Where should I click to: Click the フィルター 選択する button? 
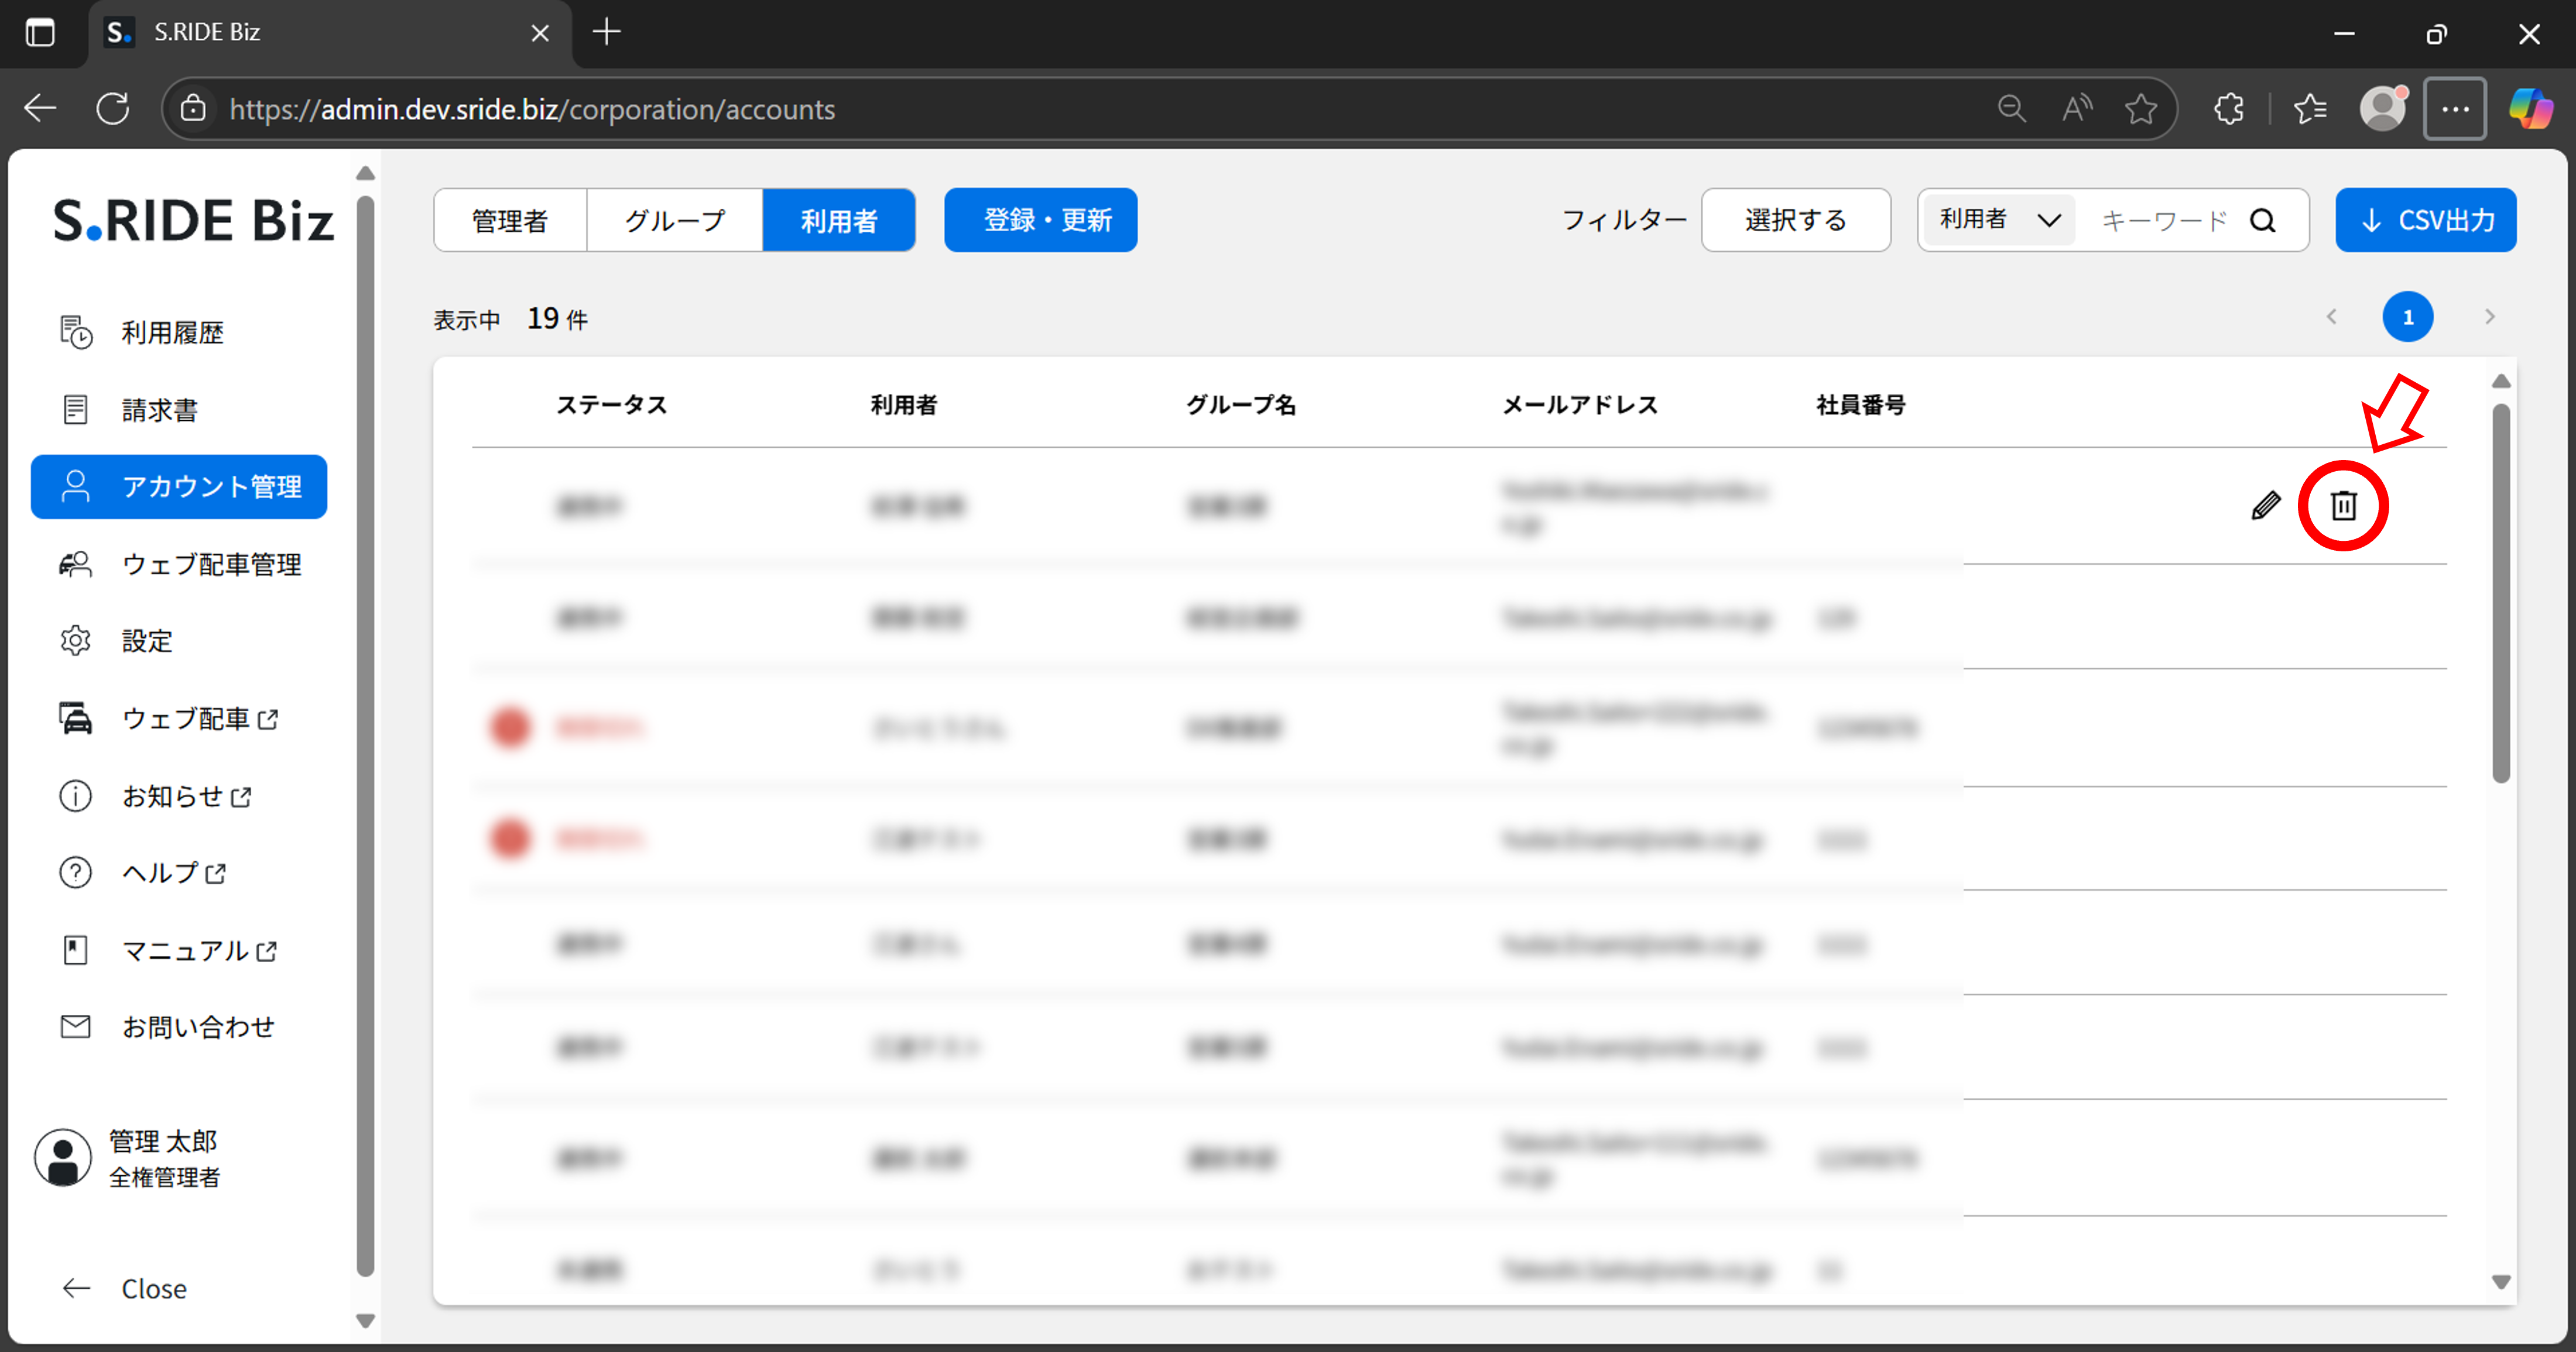pyautogui.click(x=1796, y=220)
